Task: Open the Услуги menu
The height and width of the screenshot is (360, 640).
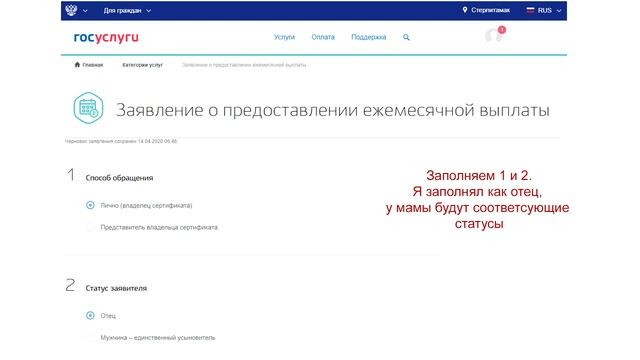Action: coord(284,37)
